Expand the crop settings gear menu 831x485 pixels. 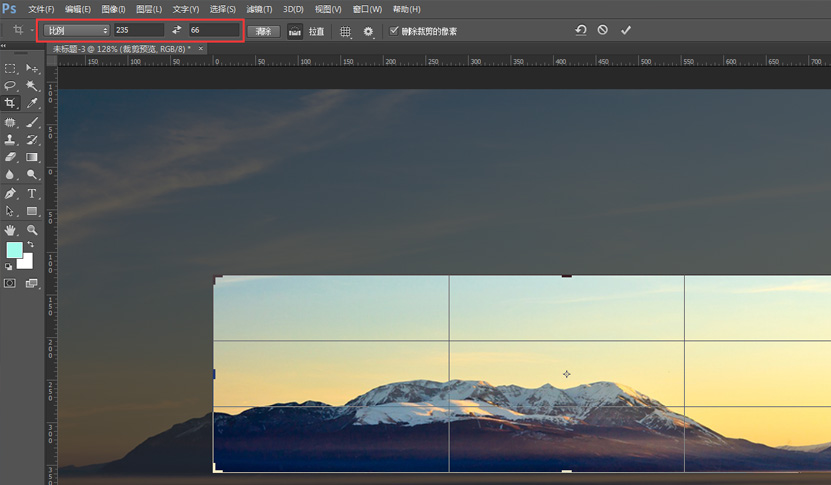coord(369,31)
